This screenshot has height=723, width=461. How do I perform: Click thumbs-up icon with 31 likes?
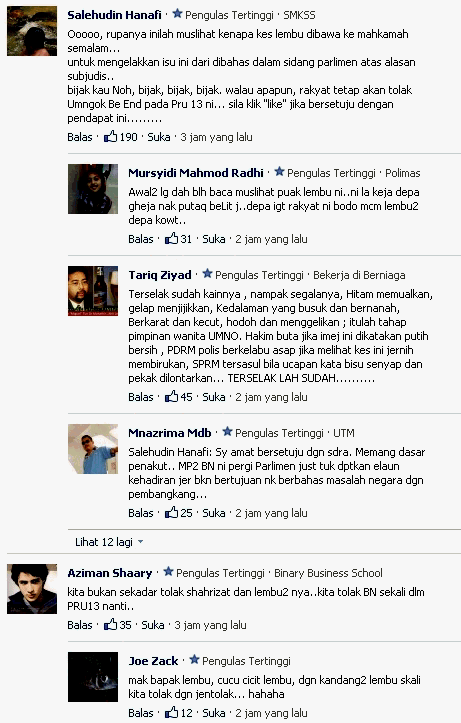tap(171, 238)
